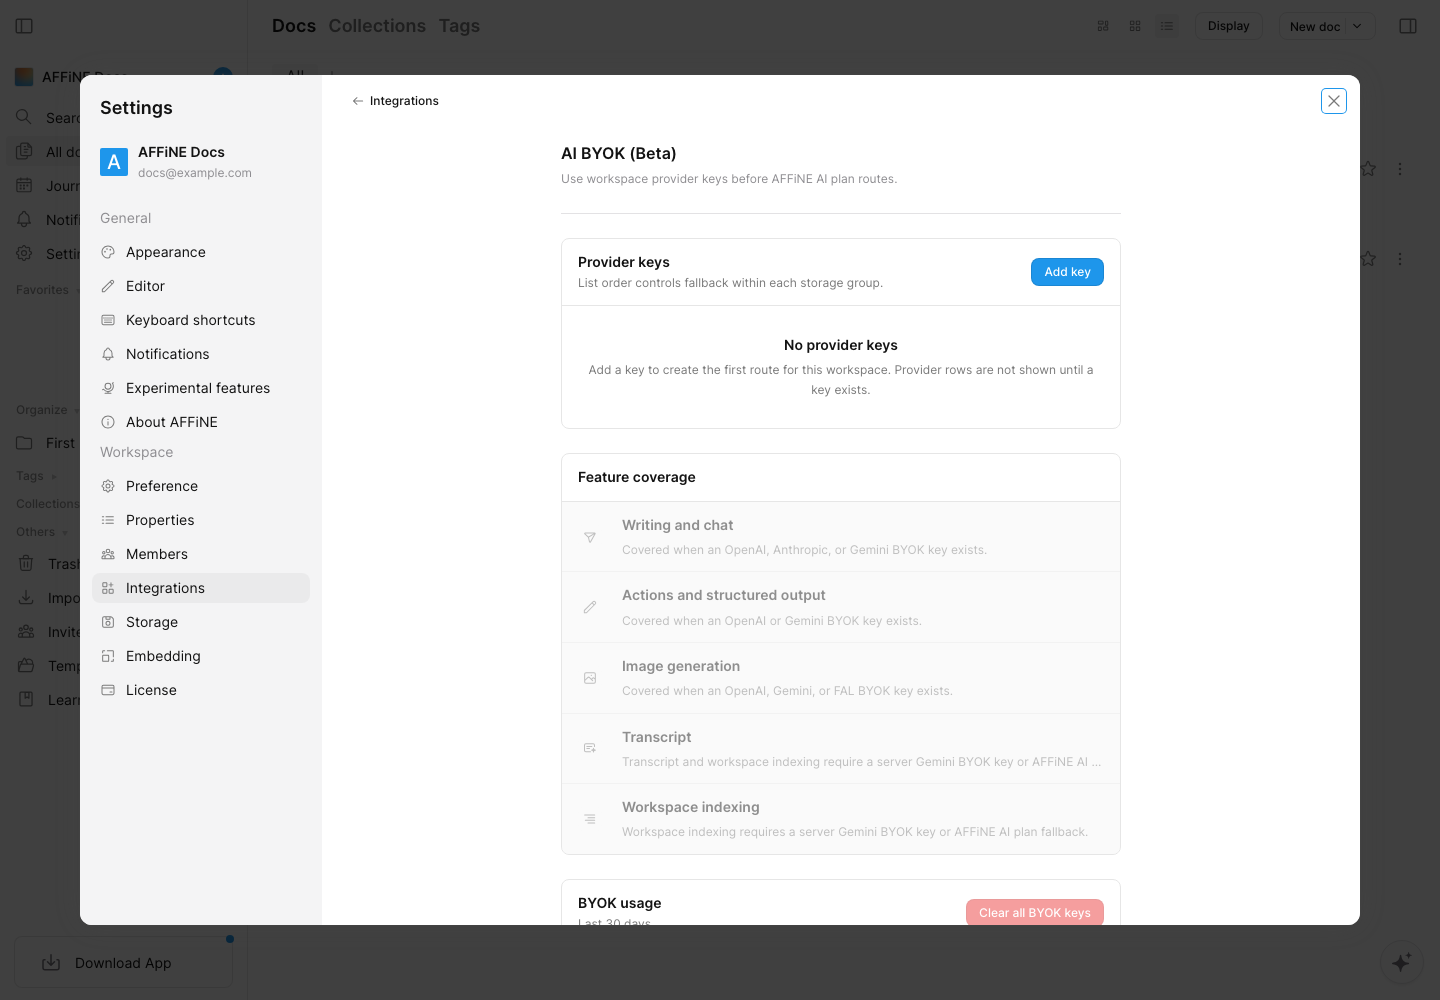Open Appearance settings
This screenshot has width=1440, height=1000.
[x=201, y=252]
